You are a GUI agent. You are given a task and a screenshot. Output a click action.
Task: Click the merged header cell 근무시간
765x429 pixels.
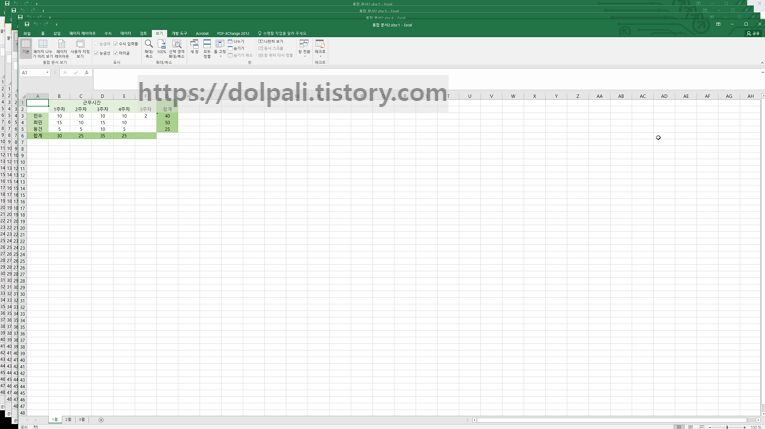(92, 102)
